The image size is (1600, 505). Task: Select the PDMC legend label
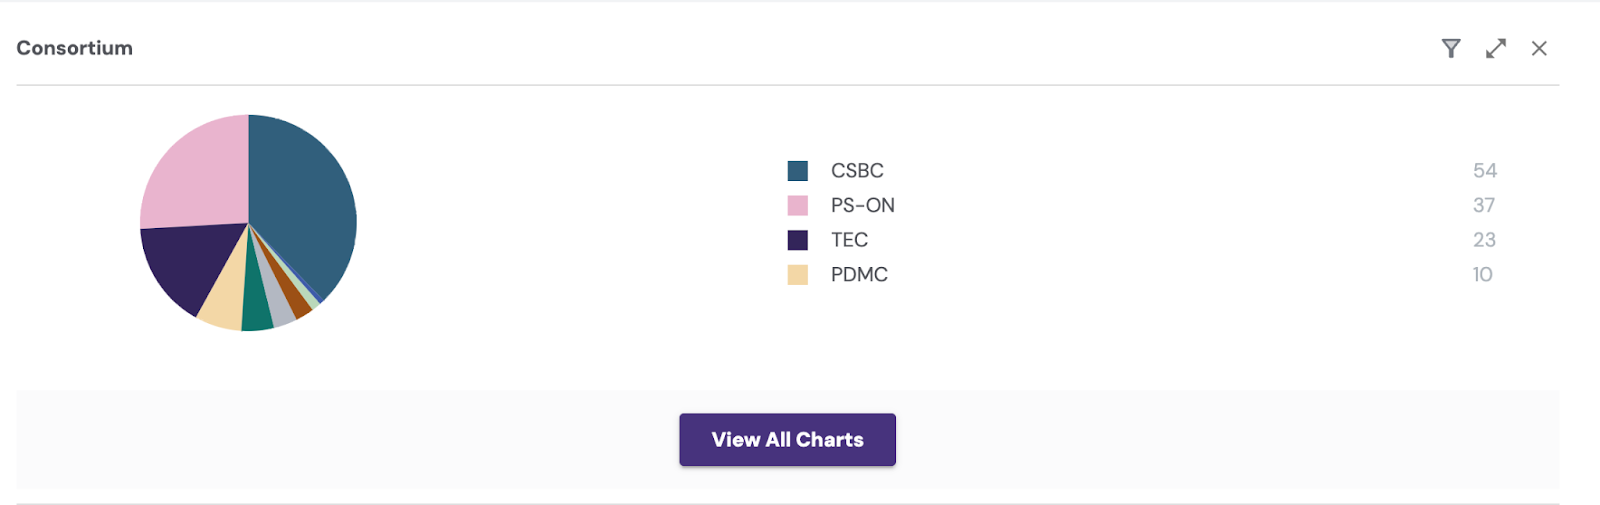(x=859, y=275)
